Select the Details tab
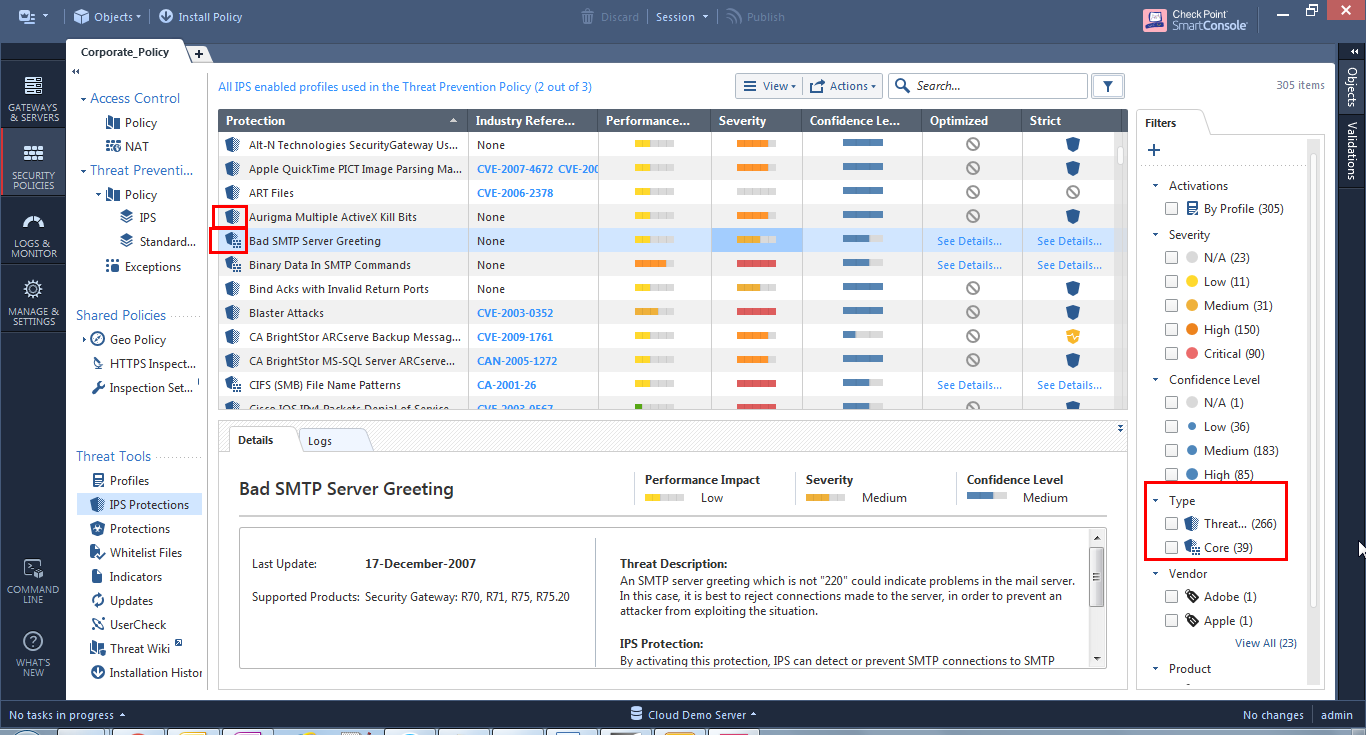This screenshot has width=1366, height=735. pos(256,440)
